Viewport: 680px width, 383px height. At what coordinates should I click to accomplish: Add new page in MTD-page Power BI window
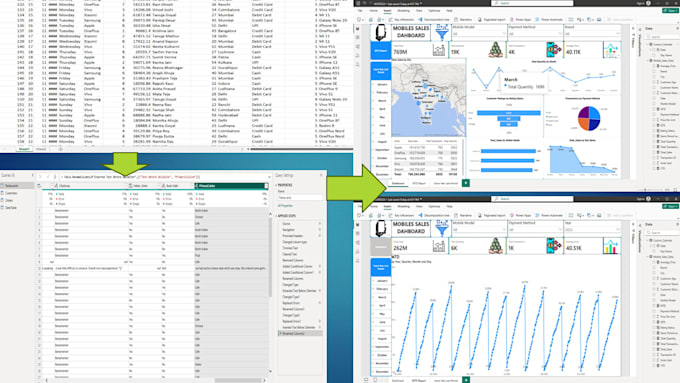coord(466,380)
